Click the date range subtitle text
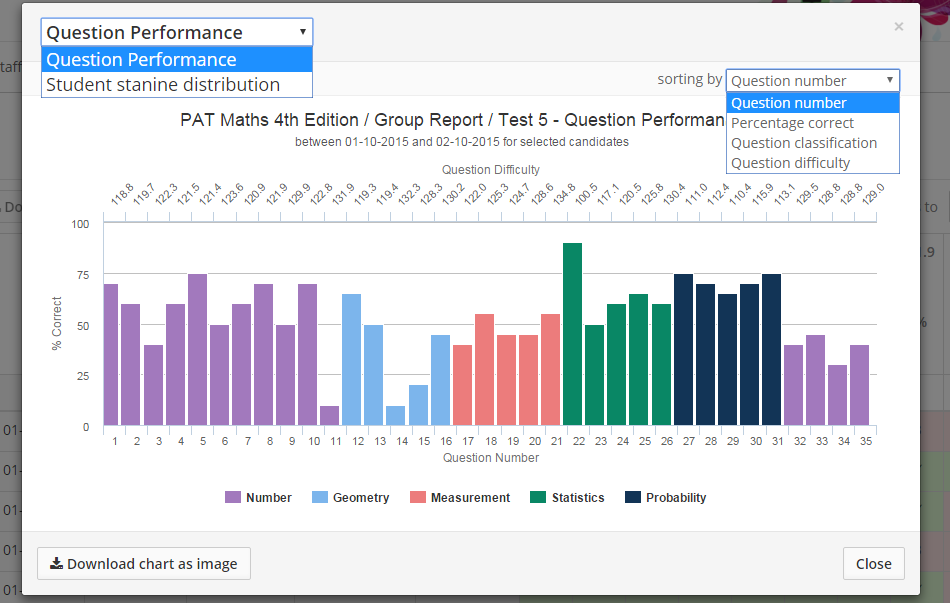 462,142
